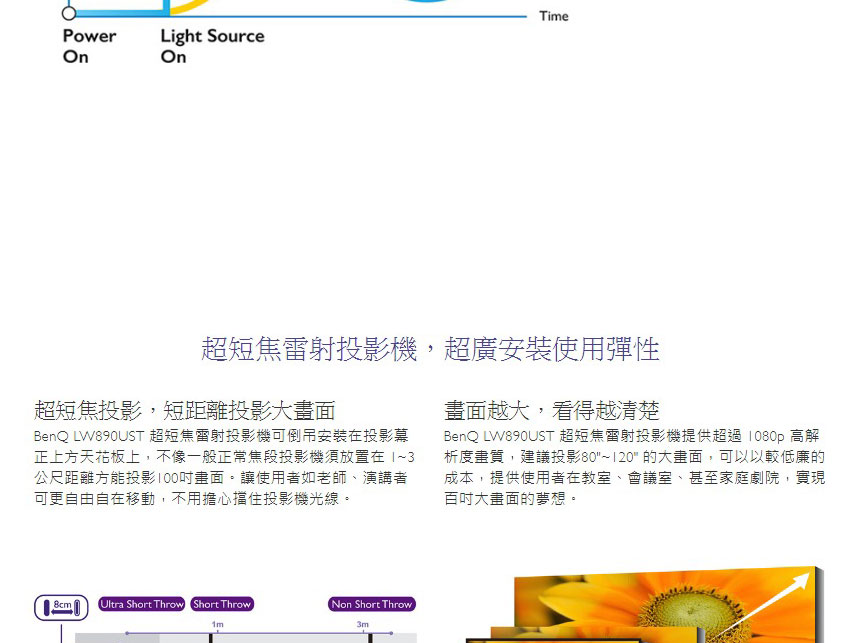
Task: Select the Non Short Throw label
Action: 372,604
